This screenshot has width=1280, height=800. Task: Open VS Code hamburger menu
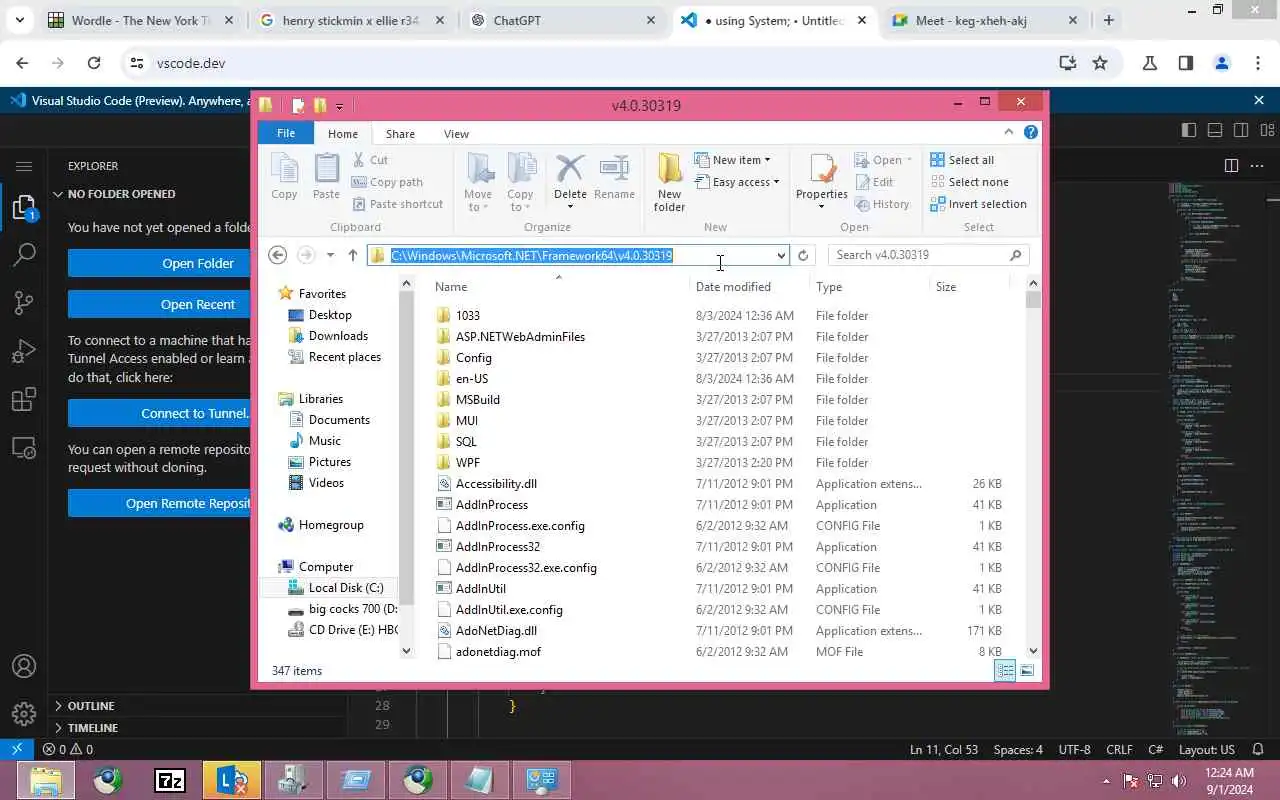click(24, 166)
